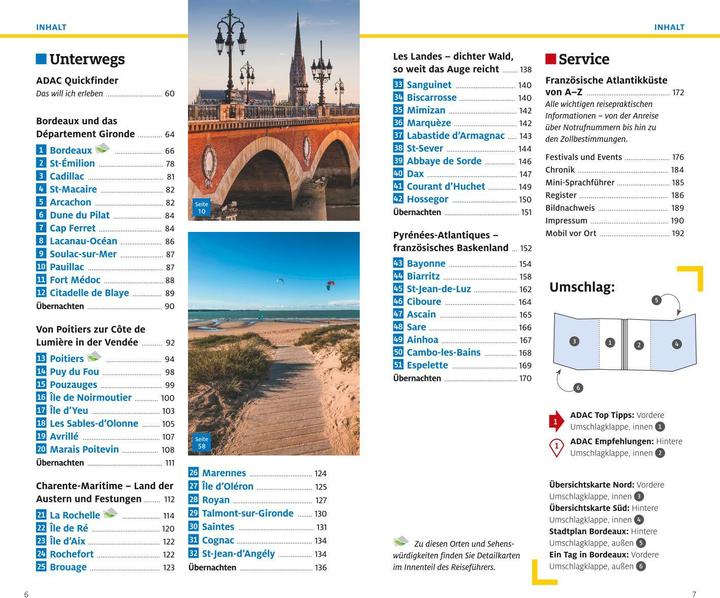Open the Bordeaux bridge photograph
This screenshot has height=598, width=720.
(x=274, y=110)
